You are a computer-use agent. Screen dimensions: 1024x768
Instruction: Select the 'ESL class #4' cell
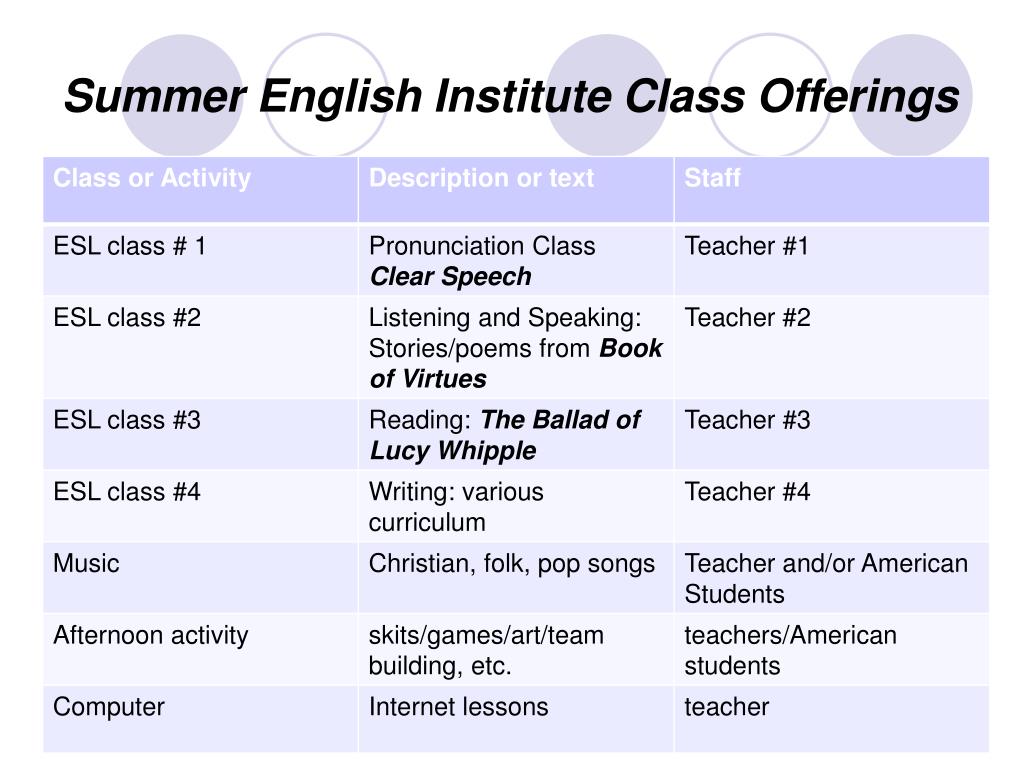pos(200,506)
